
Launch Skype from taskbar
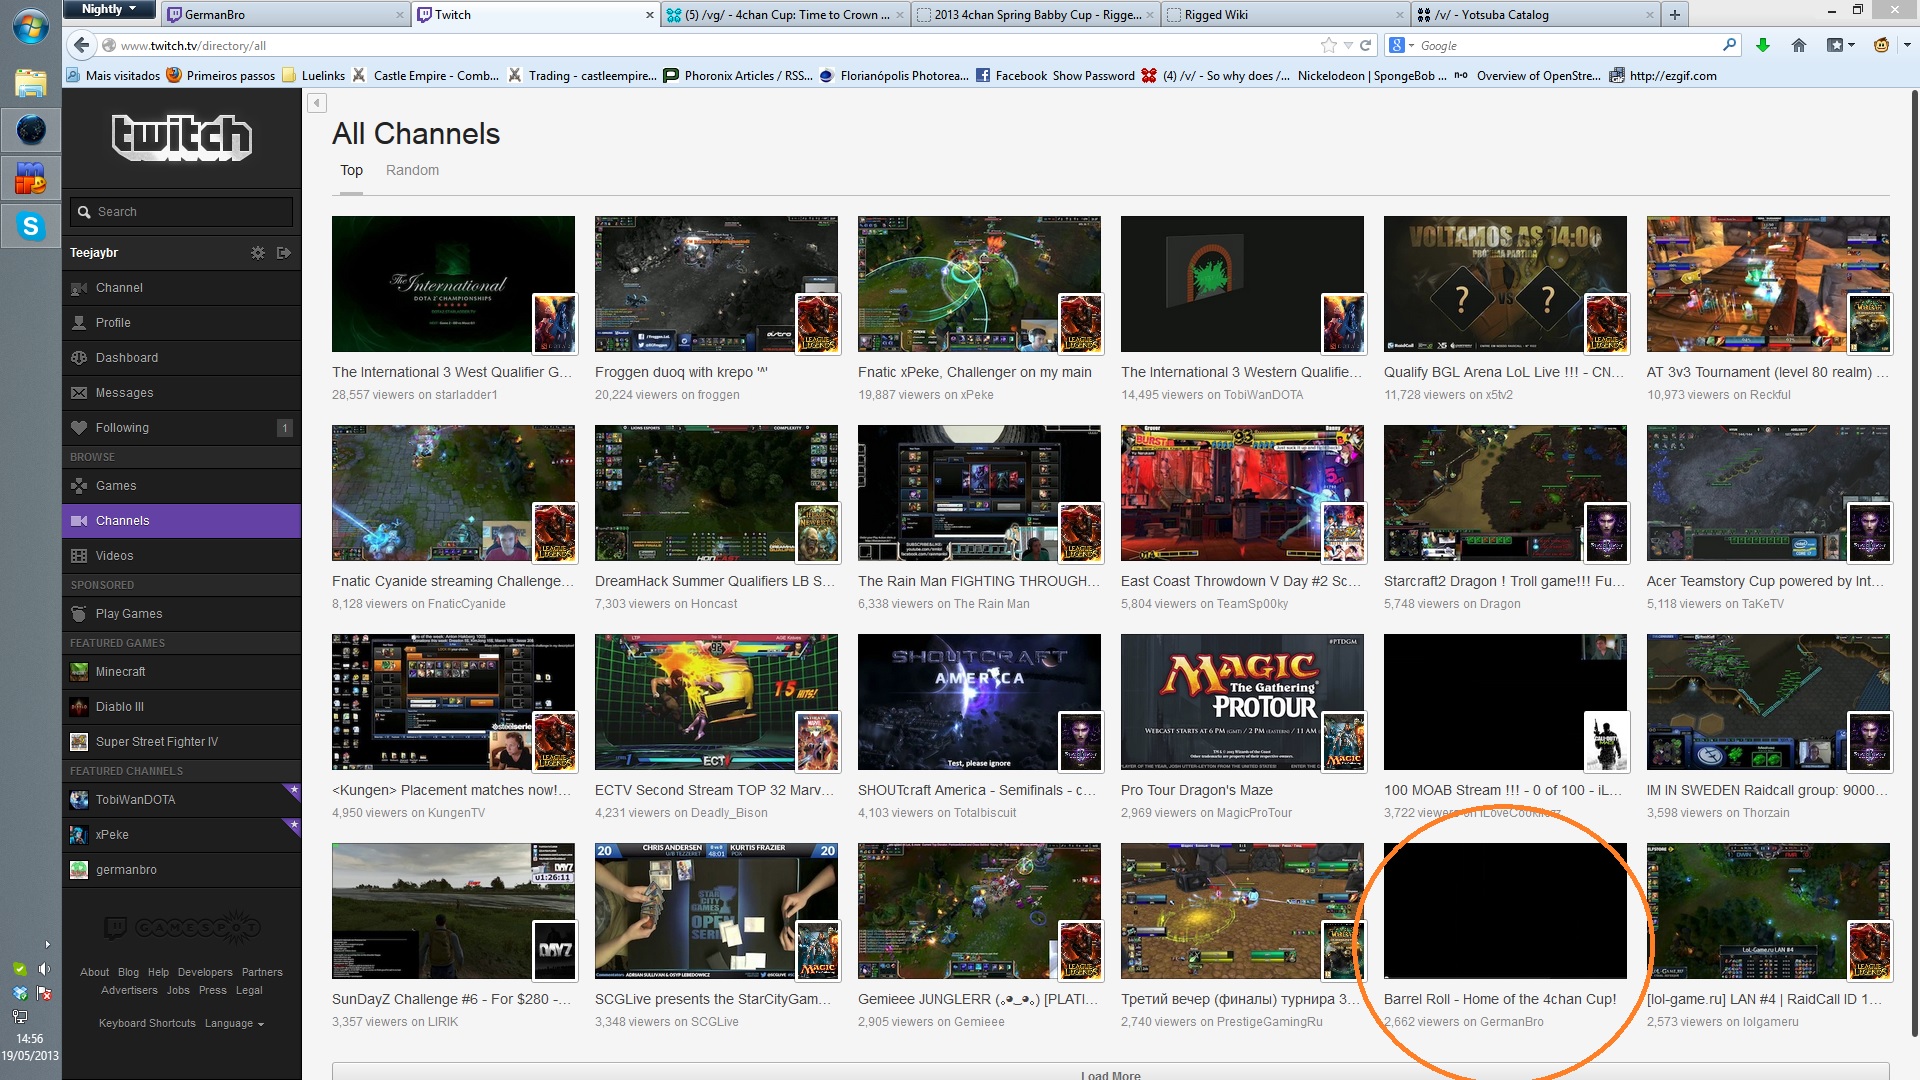(31, 226)
